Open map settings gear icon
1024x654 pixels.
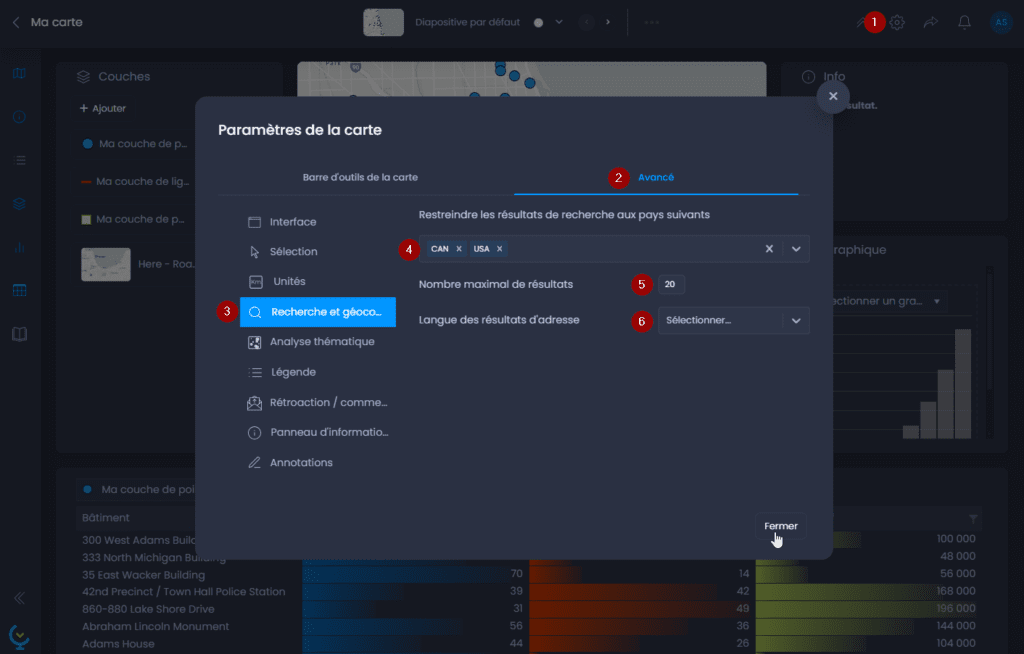[x=897, y=22]
